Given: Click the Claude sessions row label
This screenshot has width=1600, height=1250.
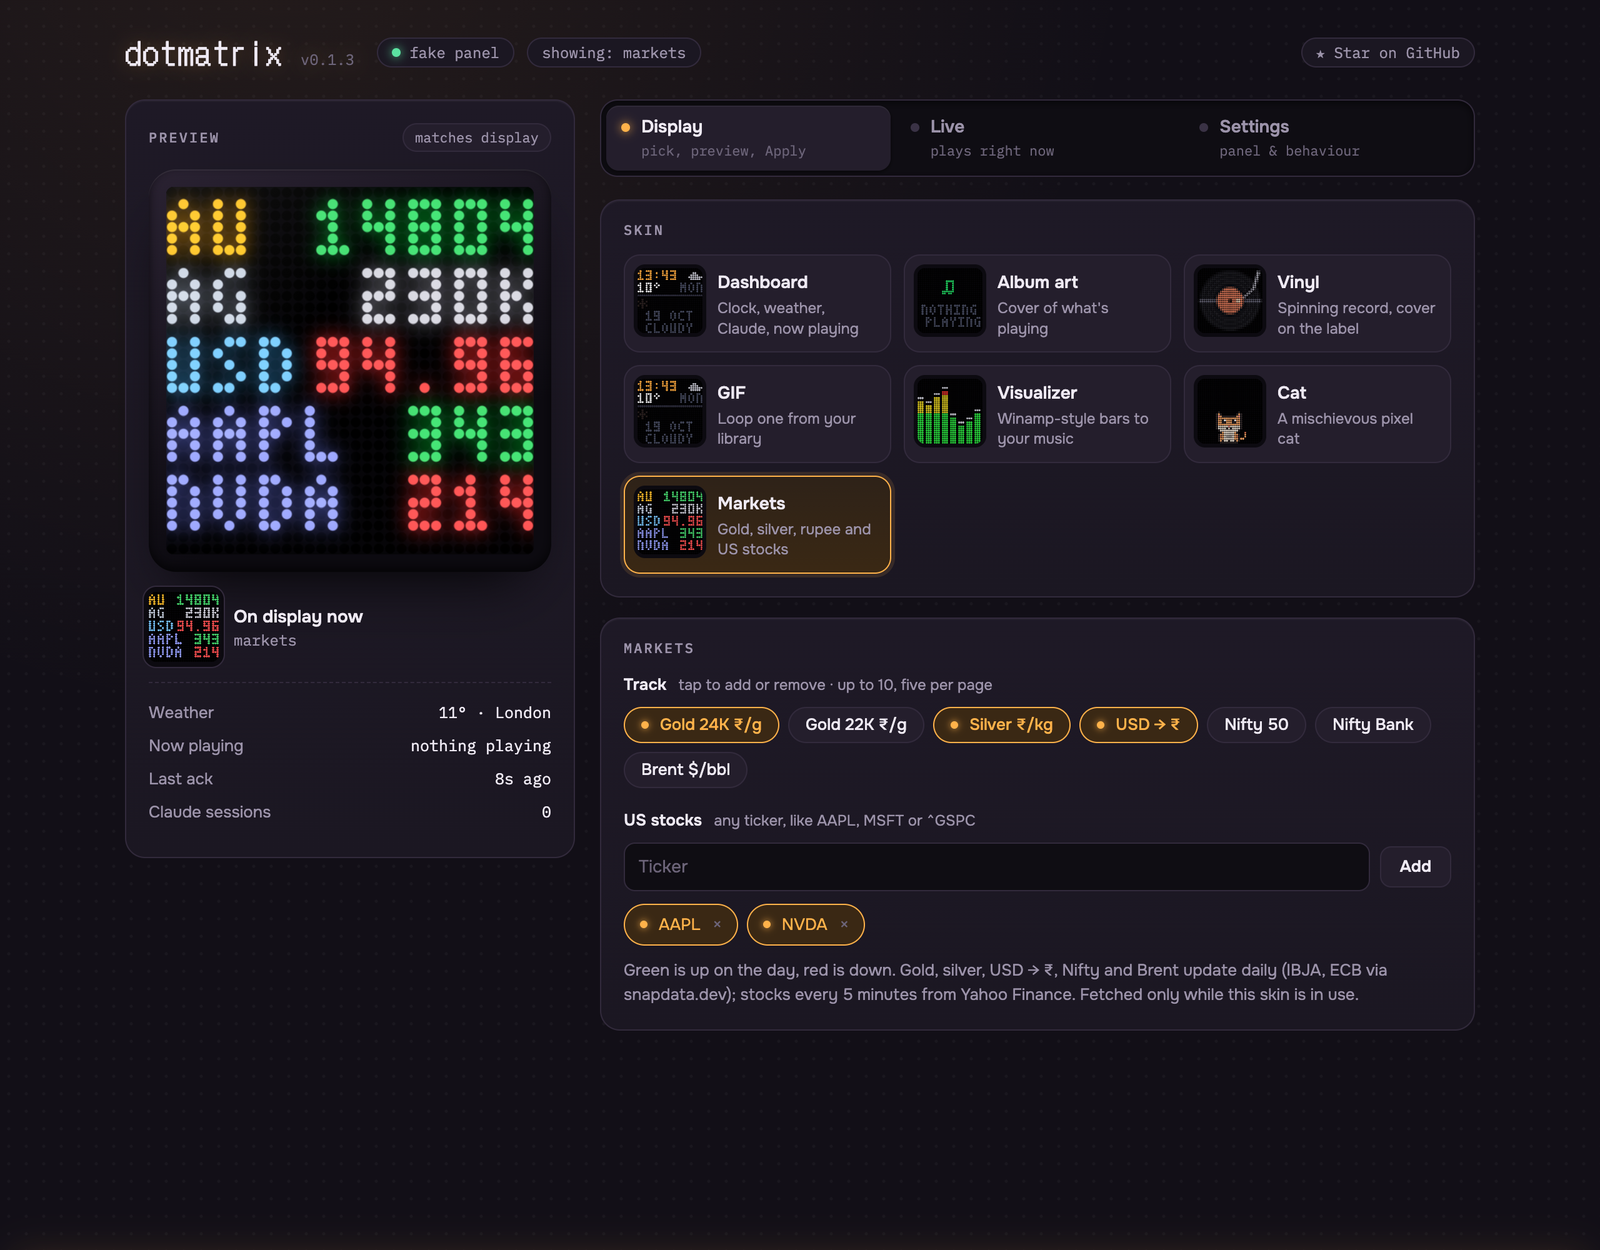Looking at the screenshot, I should point(210,812).
